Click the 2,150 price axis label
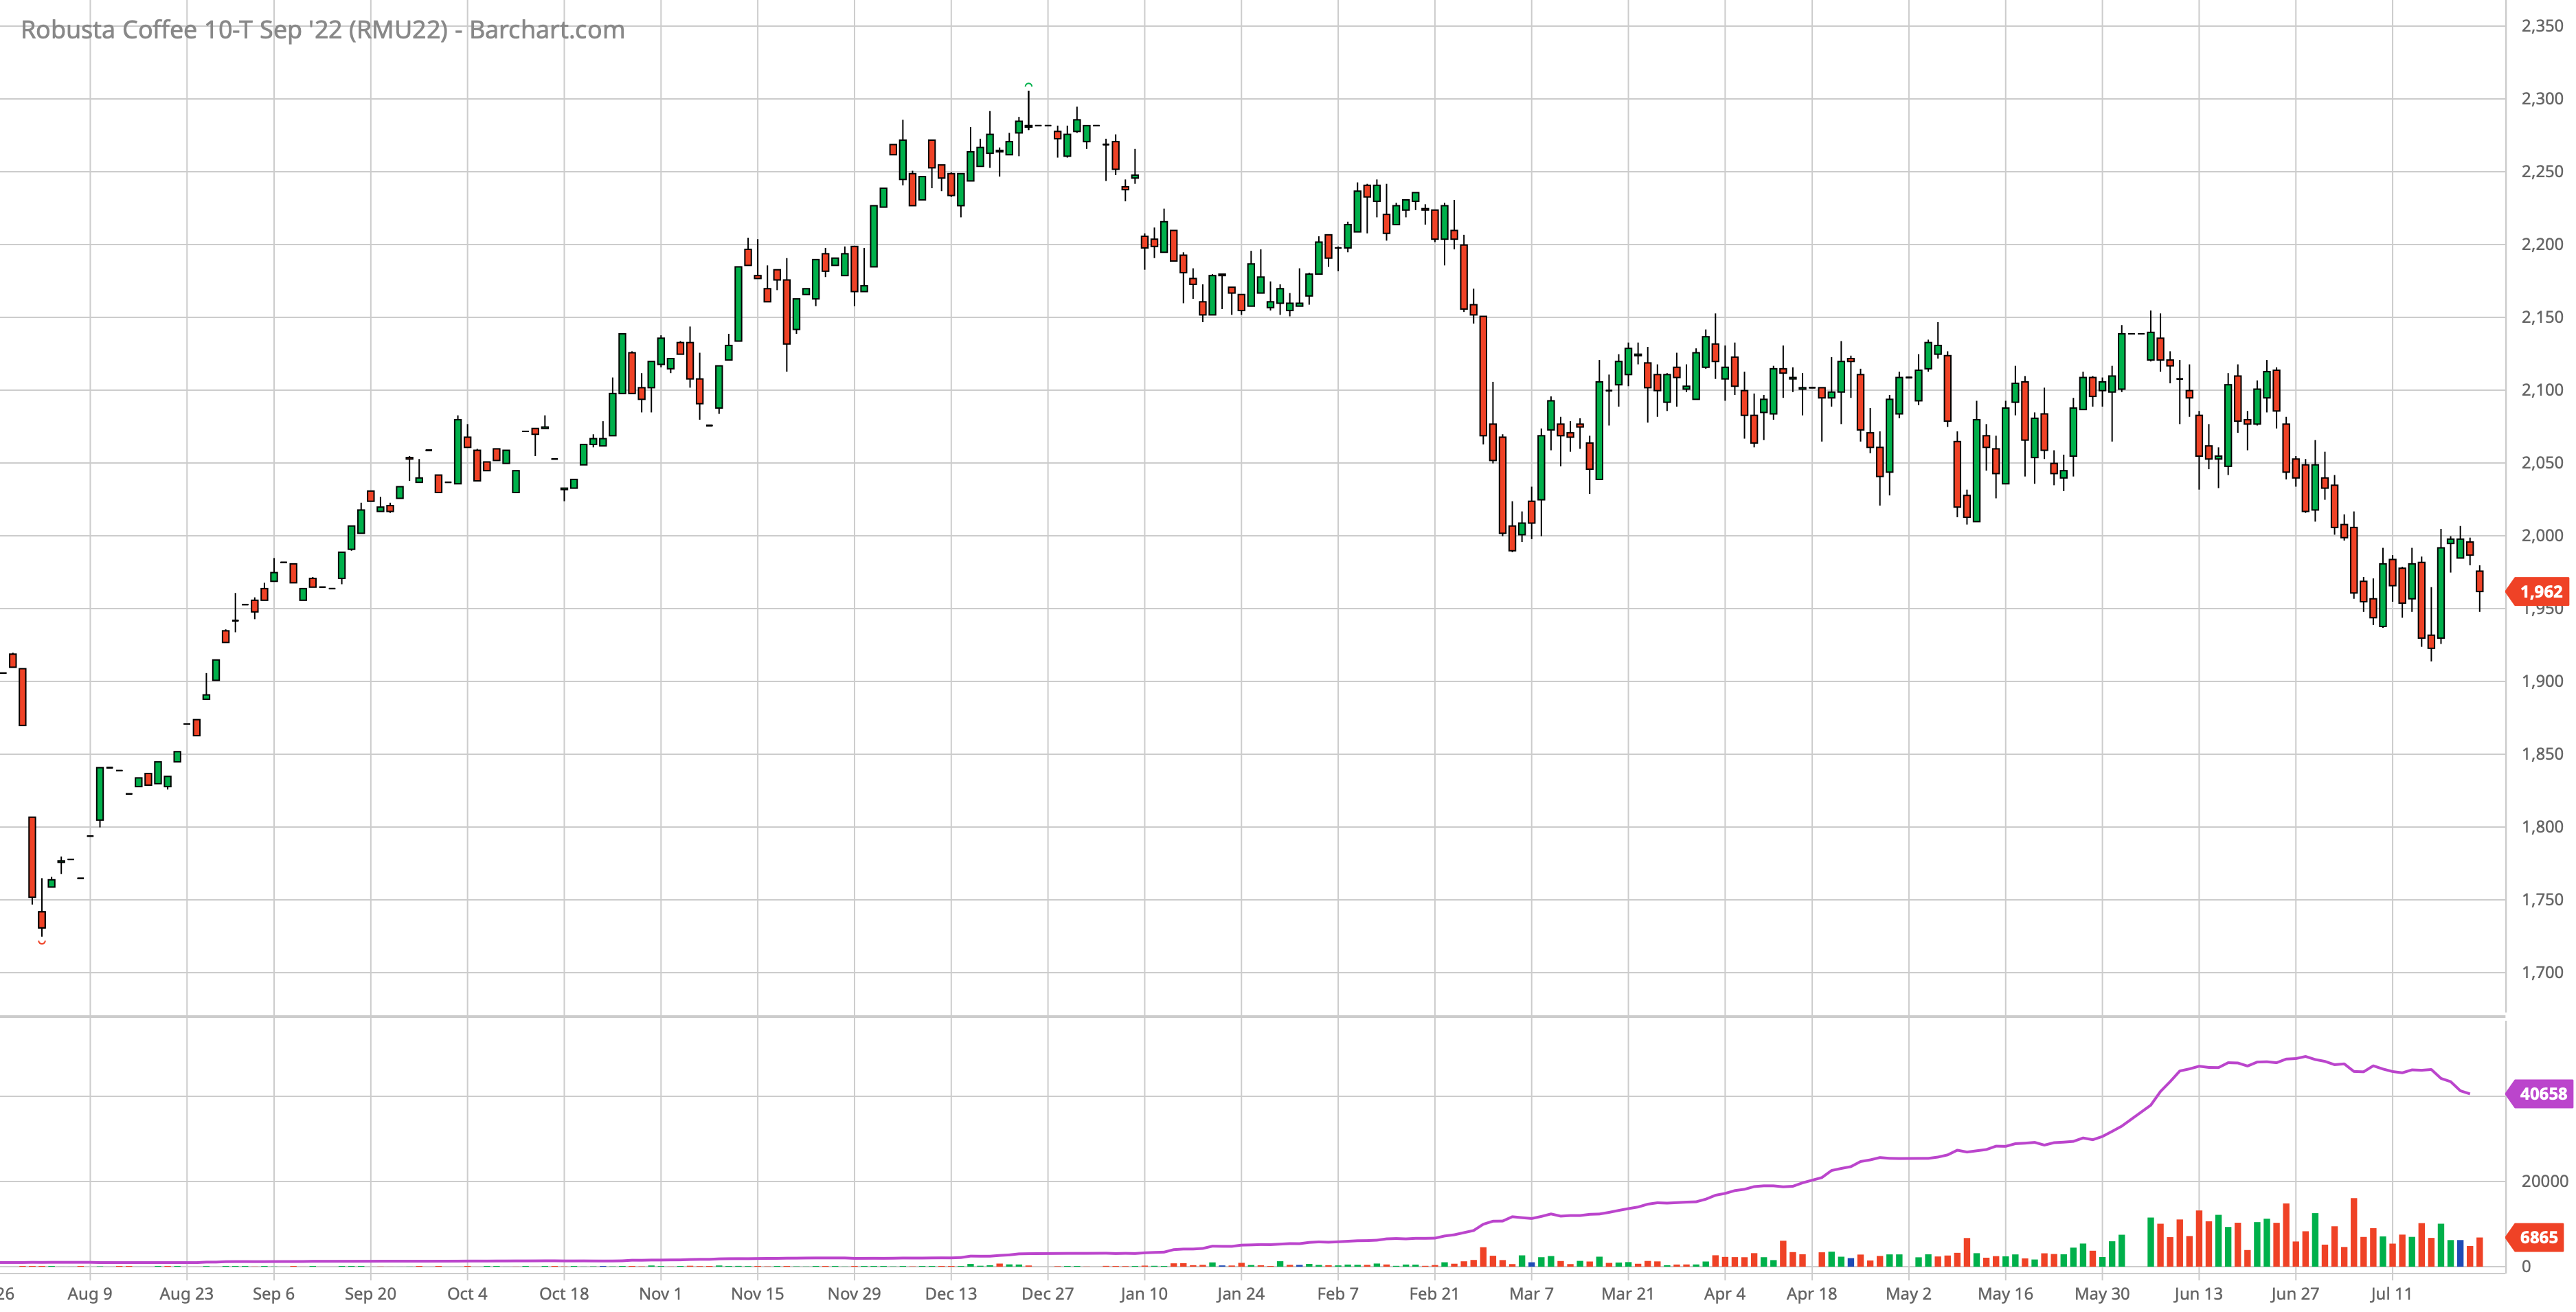 [2542, 317]
